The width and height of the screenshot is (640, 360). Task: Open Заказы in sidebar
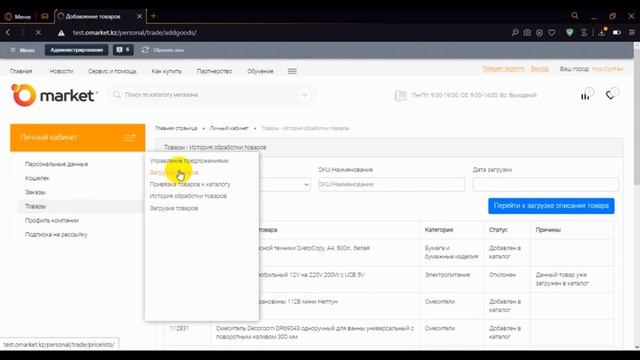pyautogui.click(x=36, y=192)
